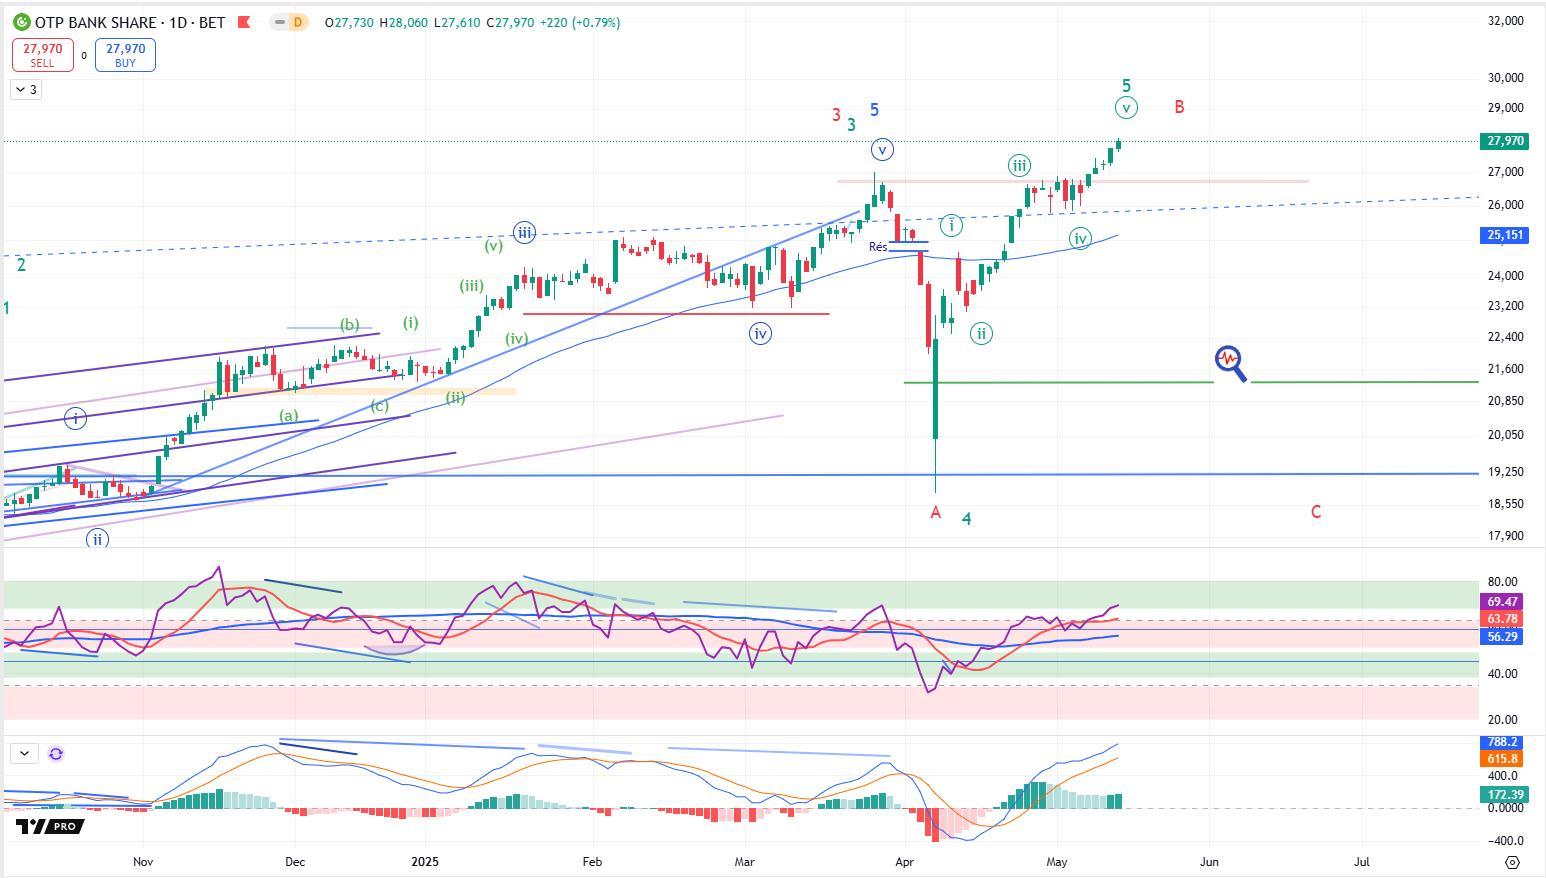Click the green (b) wave label
This screenshot has width=1546, height=878.
coord(349,325)
